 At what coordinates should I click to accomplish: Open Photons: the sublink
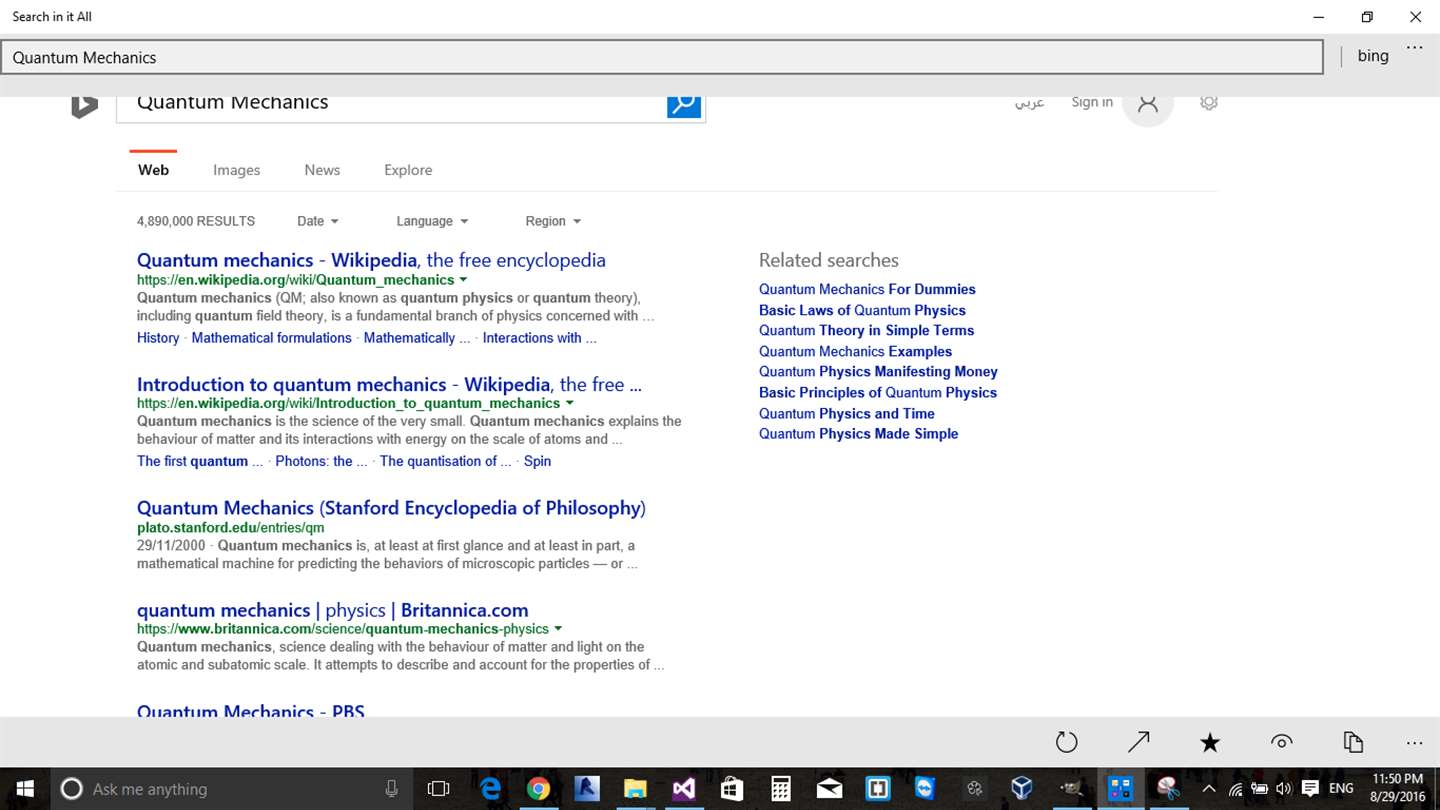click(x=321, y=461)
